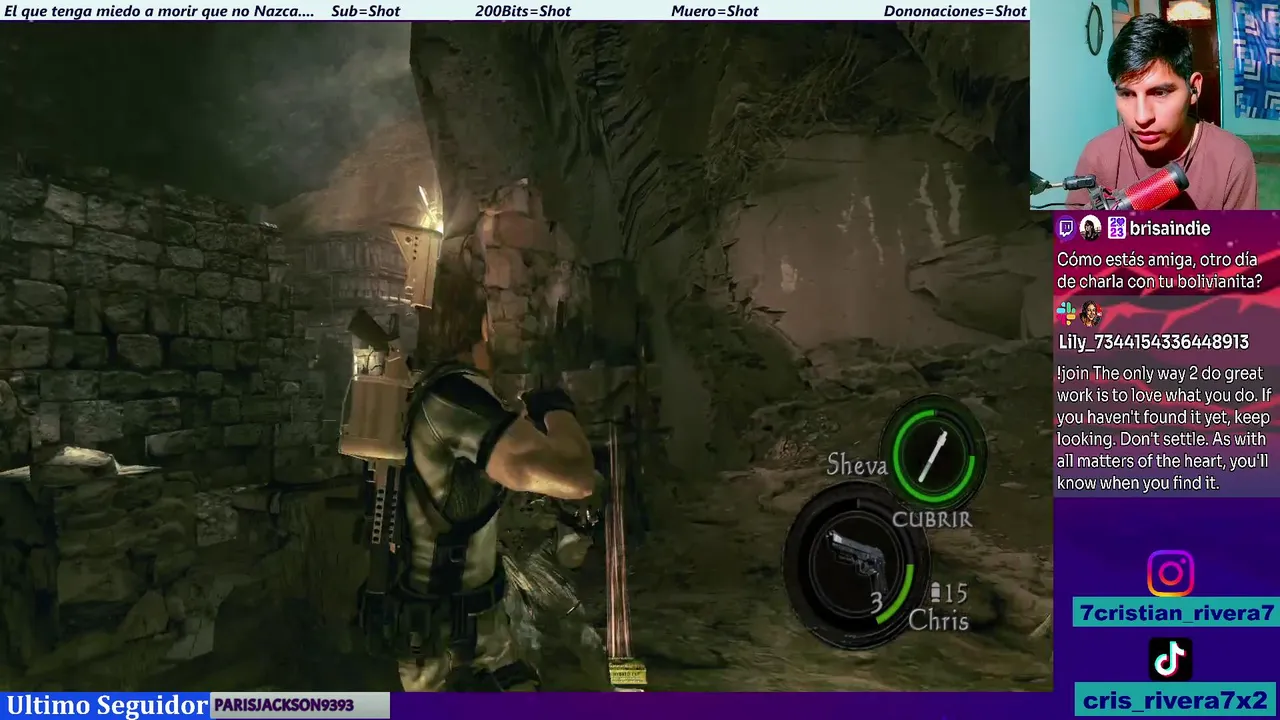Click brisaindie's avatar badge in chat
Image resolution: width=1280 pixels, height=720 pixels.
pos(1091,229)
